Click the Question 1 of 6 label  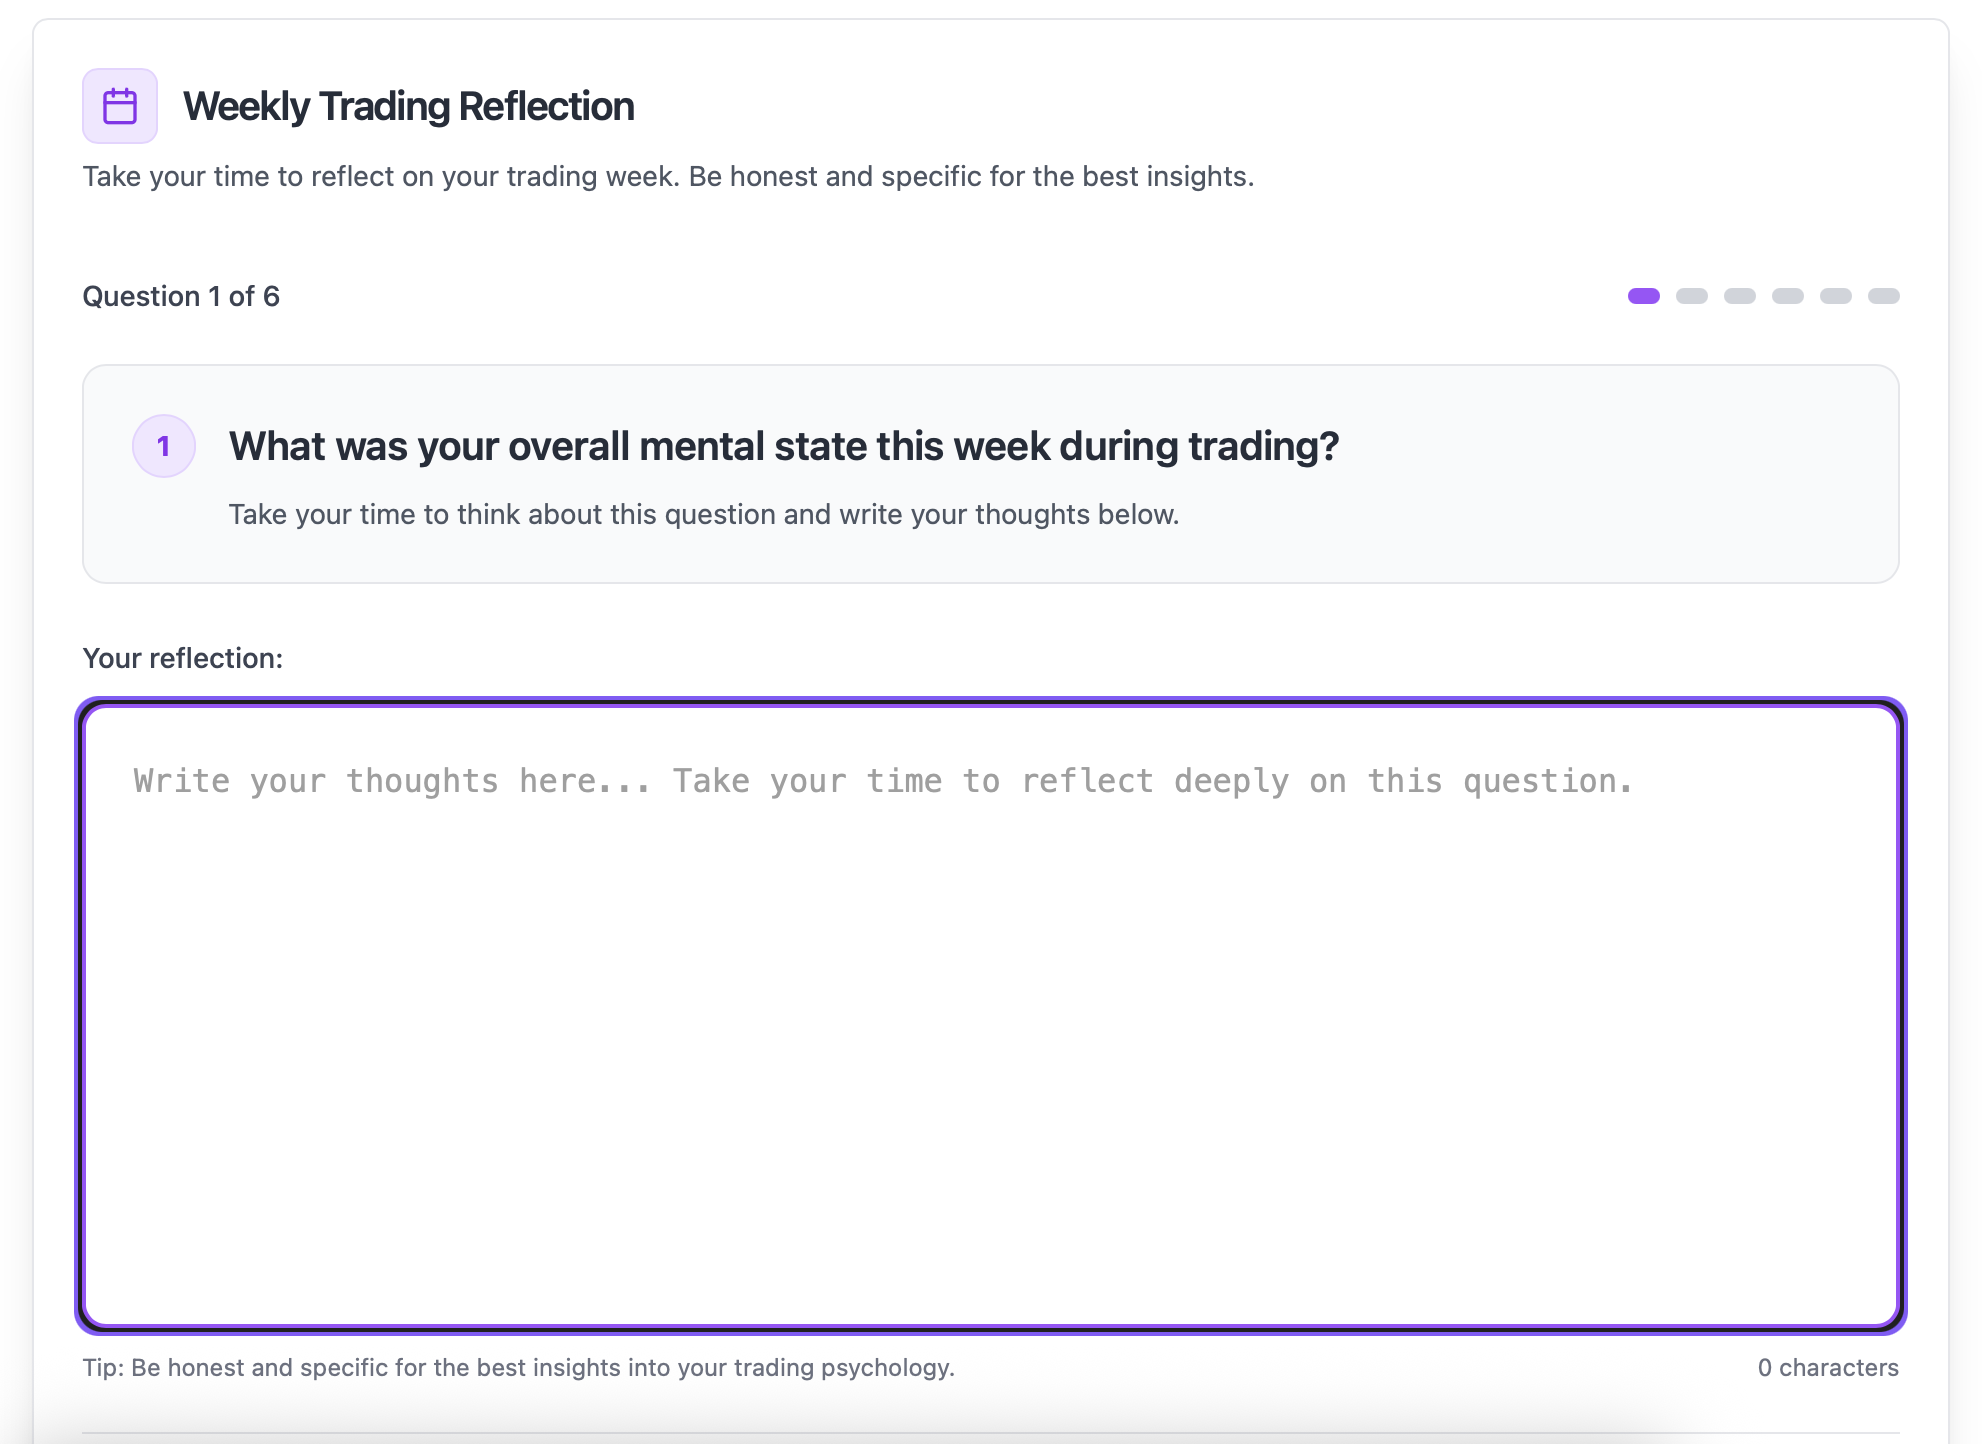pos(181,295)
